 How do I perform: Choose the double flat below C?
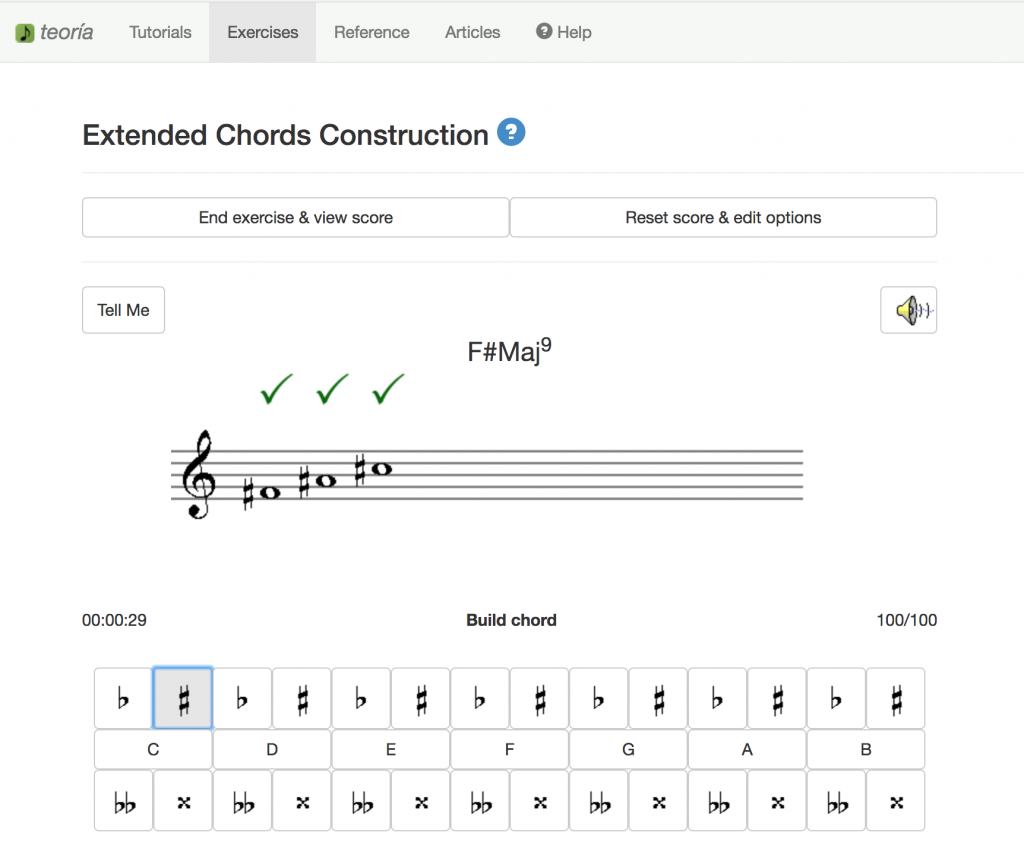tap(123, 801)
